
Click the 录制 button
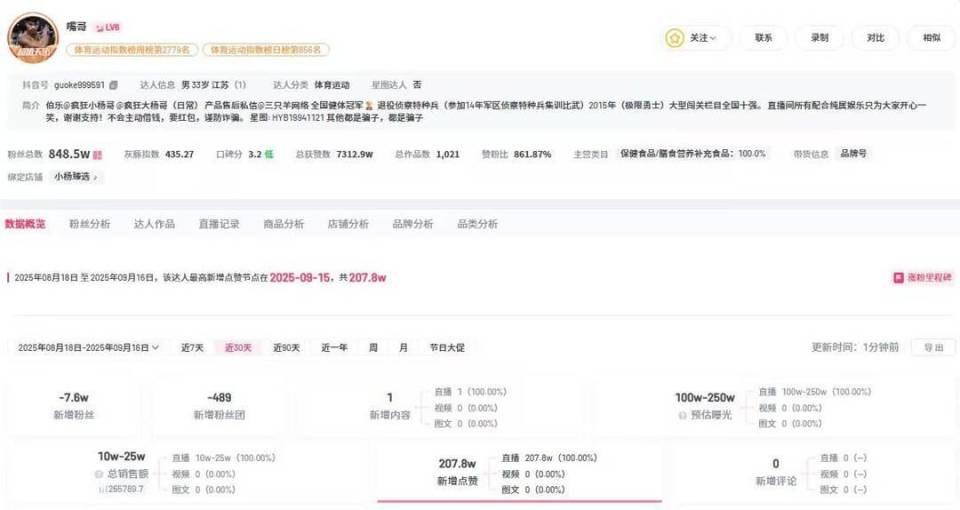click(819, 38)
